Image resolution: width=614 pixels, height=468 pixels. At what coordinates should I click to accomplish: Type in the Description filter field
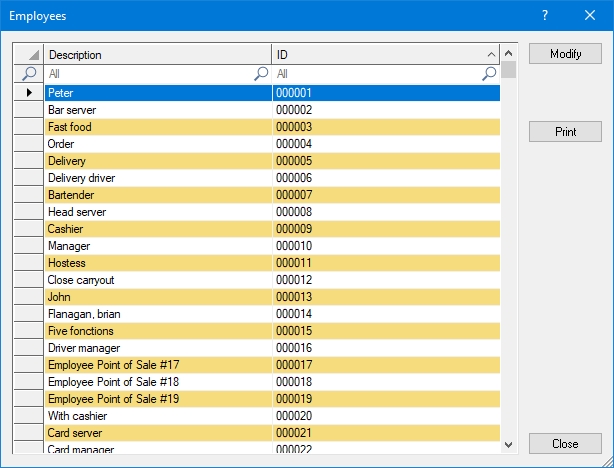pyautogui.click(x=150, y=74)
